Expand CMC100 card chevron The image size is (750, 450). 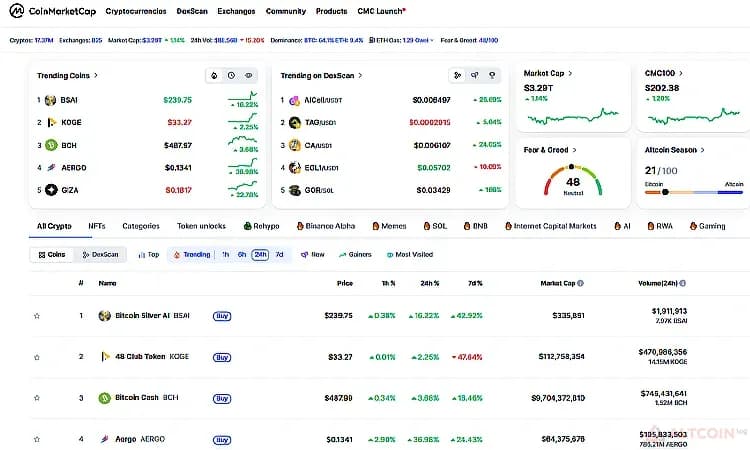click(681, 74)
